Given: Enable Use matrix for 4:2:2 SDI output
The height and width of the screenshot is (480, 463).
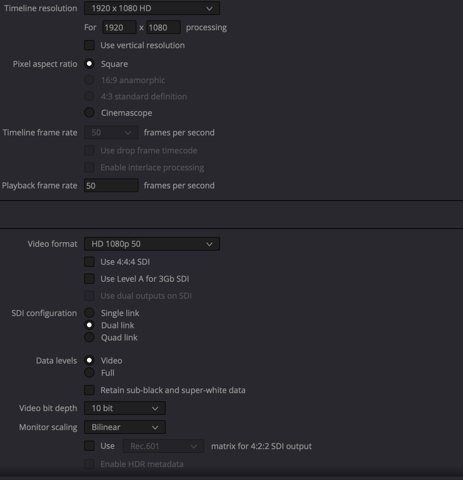Looking at the screenshot, I should tap(89, 446).
